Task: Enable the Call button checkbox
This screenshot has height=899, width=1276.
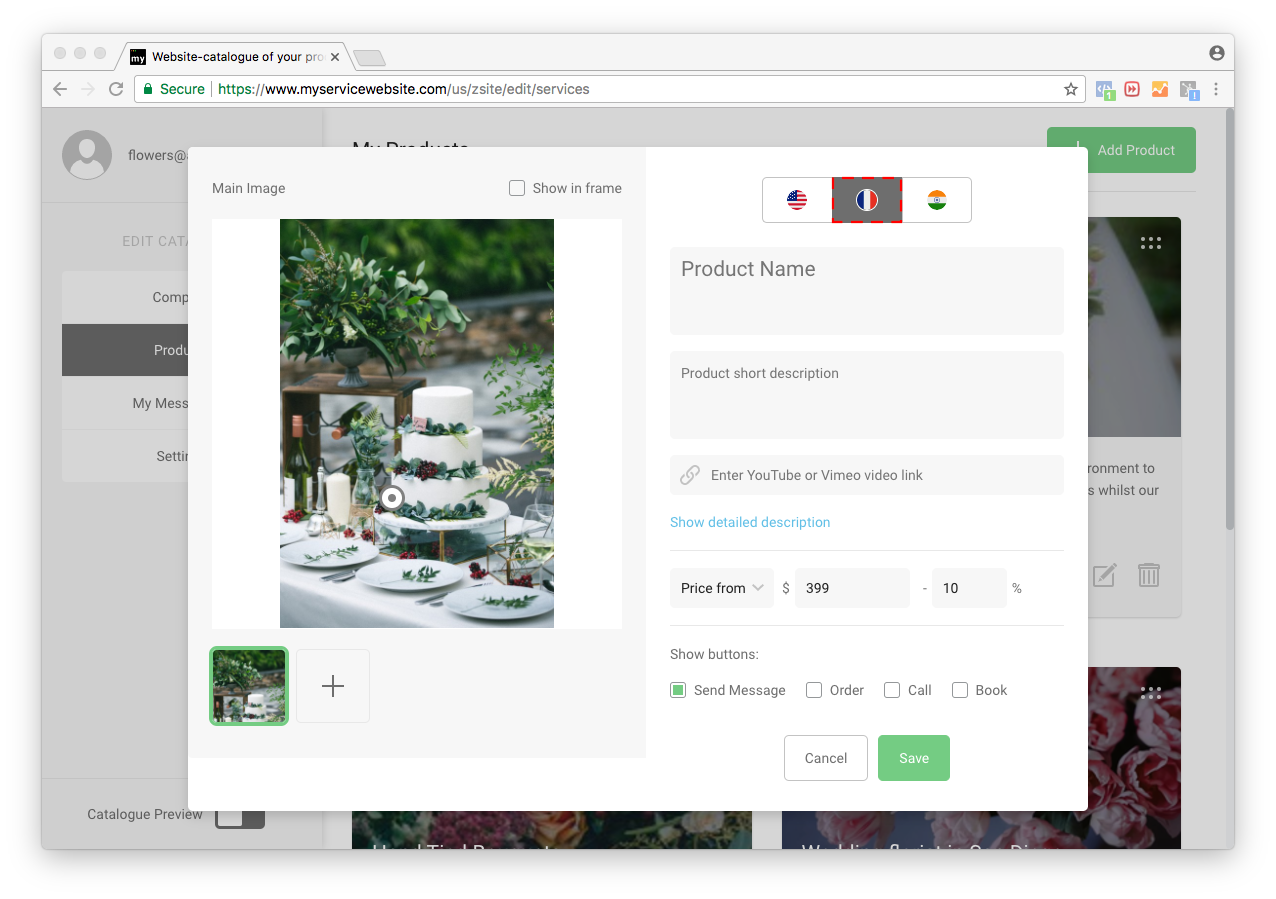Action: [892, 690]
